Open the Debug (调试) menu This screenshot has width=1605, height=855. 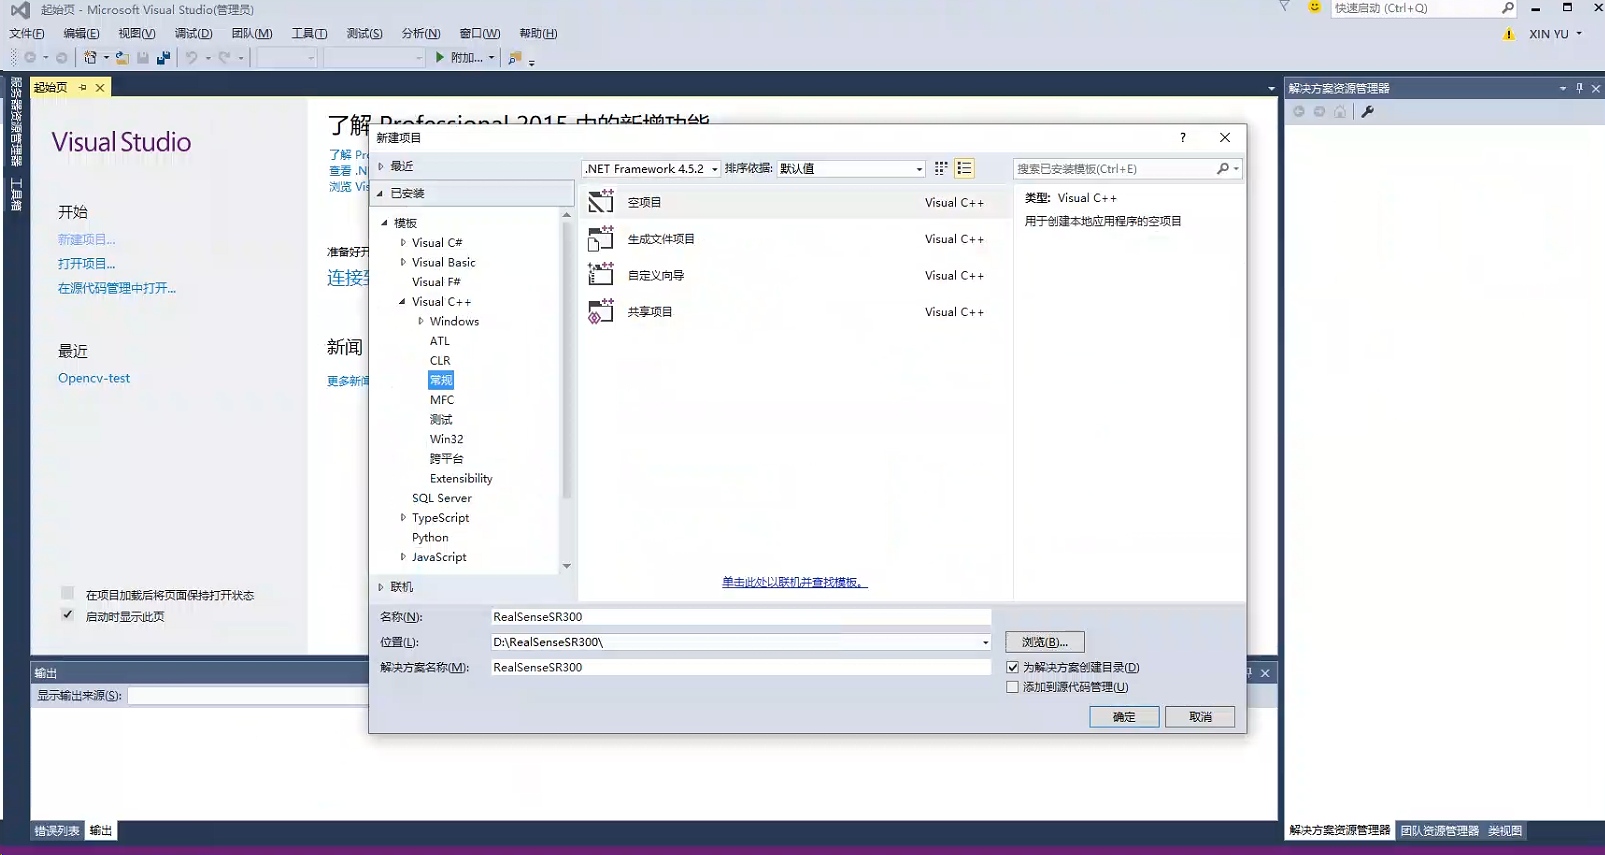tap(193, 34)
